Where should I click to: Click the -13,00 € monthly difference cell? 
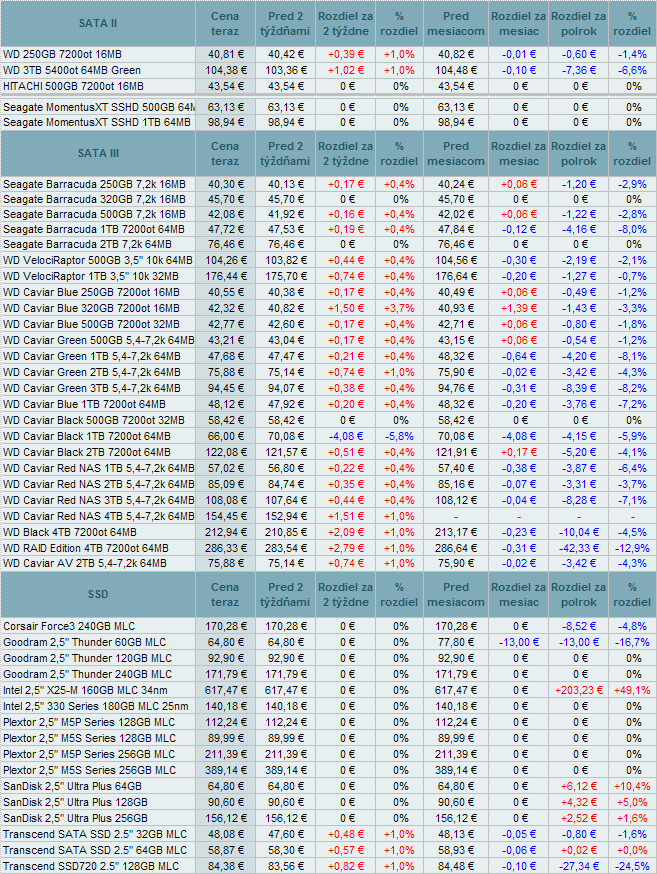tap(519, 642)
